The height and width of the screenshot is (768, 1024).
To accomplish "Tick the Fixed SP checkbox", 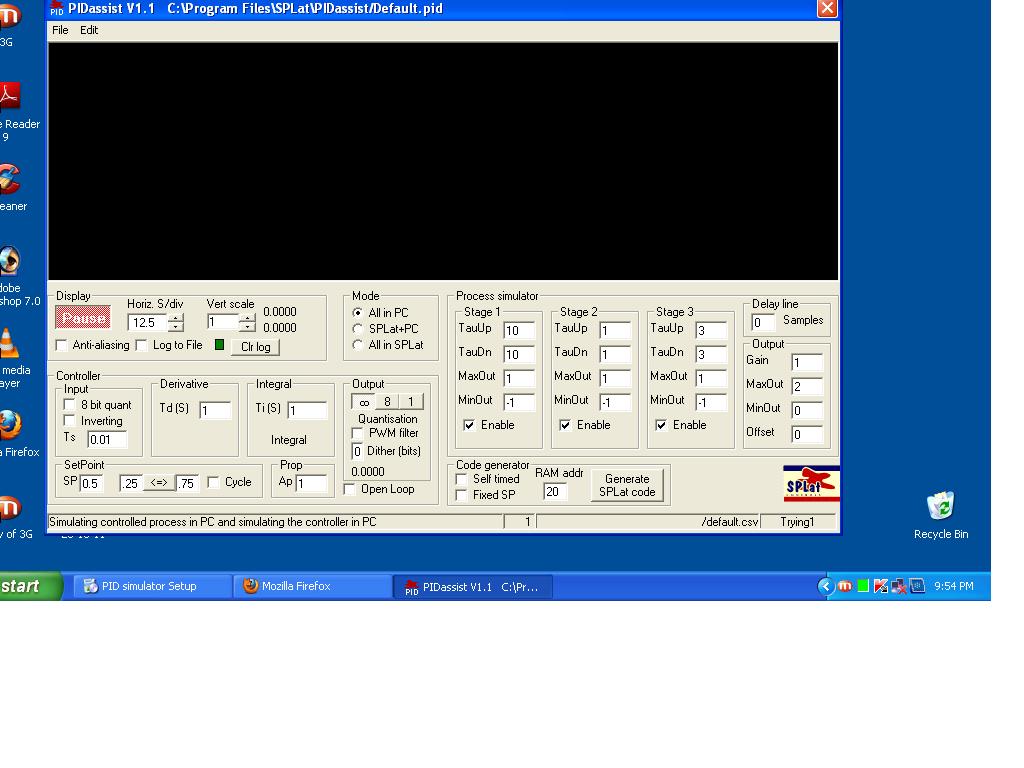I will click(462, 495).
